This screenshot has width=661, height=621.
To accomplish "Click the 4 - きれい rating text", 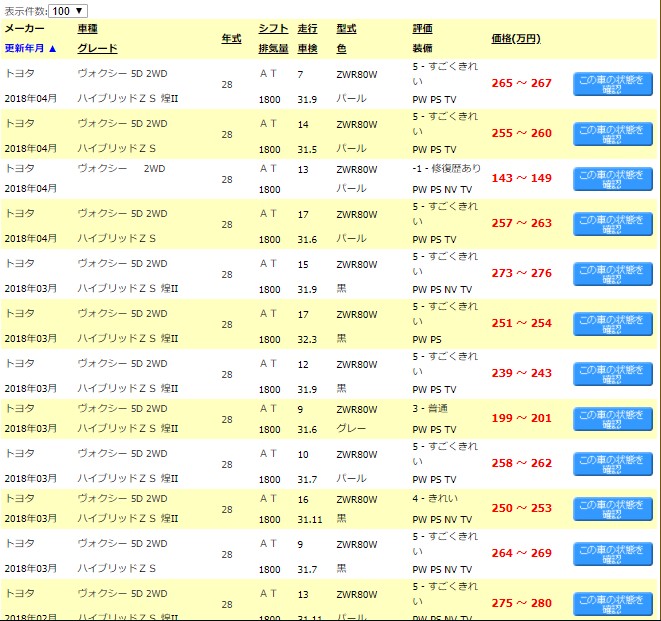I will (x=435, y=499).
